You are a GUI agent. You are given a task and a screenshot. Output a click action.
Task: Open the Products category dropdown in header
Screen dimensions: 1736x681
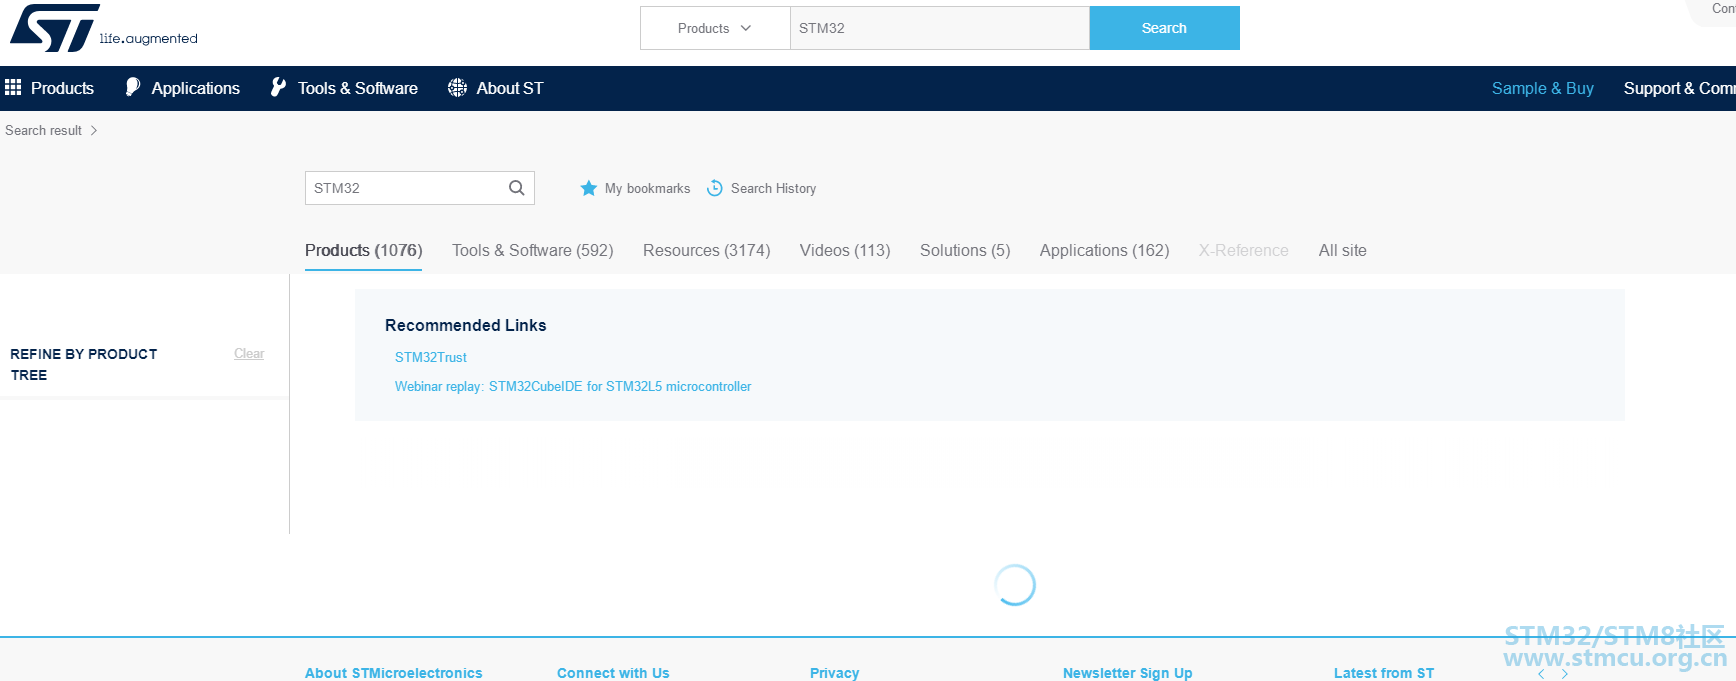[715, 28]
